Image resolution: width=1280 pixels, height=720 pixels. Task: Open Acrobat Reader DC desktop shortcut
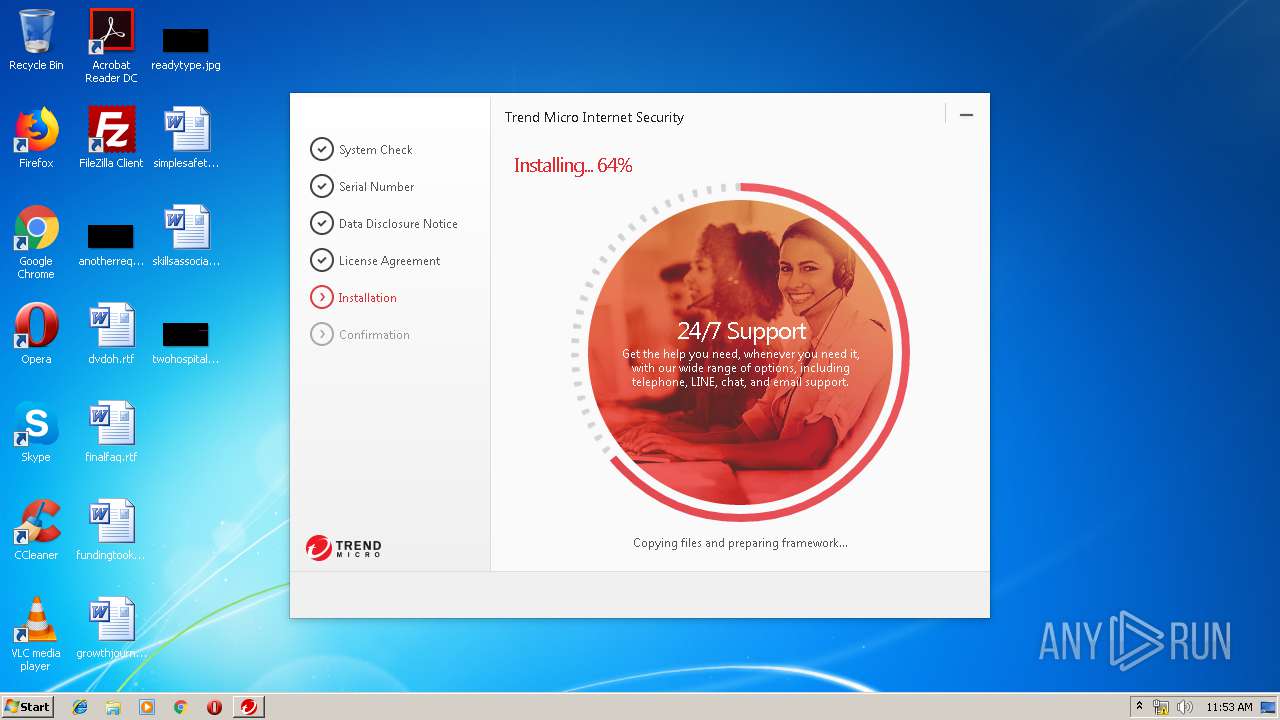111,46
